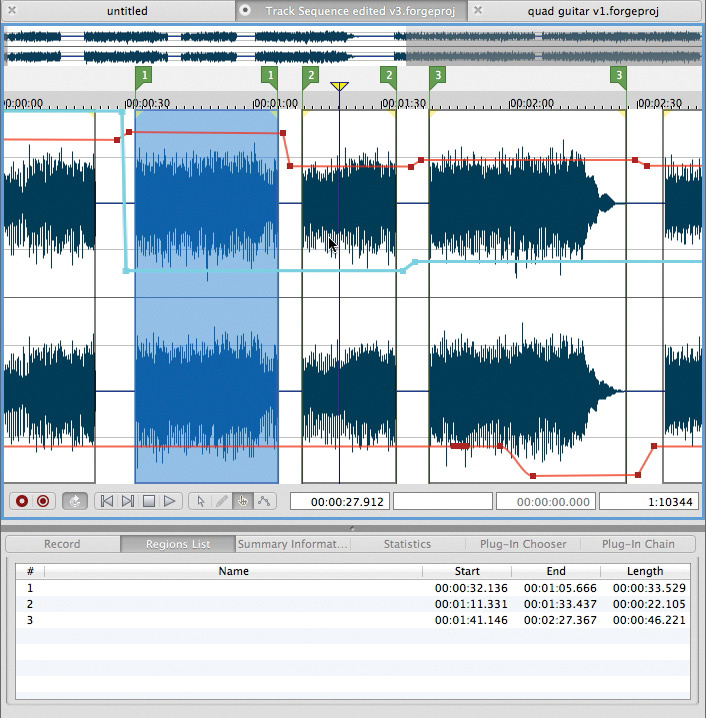The height and width of the screenshot is (718, 706).
Task: Open the Plug-In Chooser tab
Action: click(523, 544)
